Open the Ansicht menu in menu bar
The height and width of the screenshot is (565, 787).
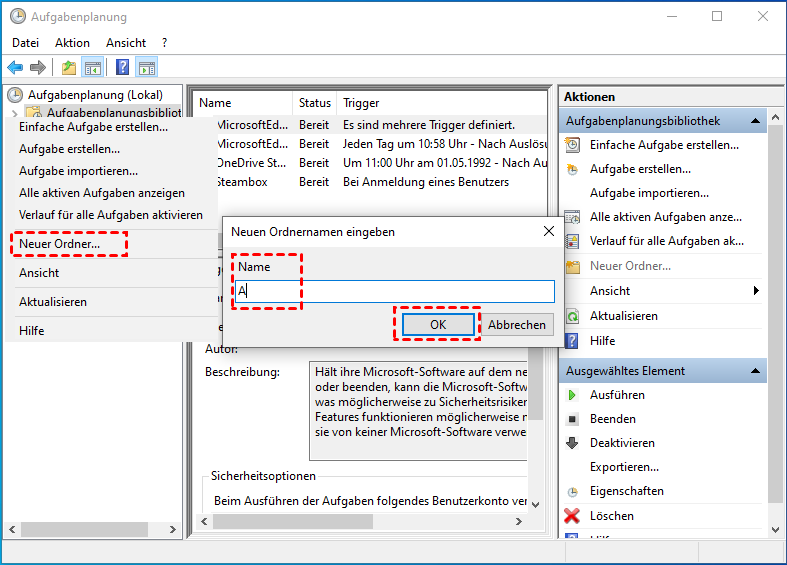126,43
